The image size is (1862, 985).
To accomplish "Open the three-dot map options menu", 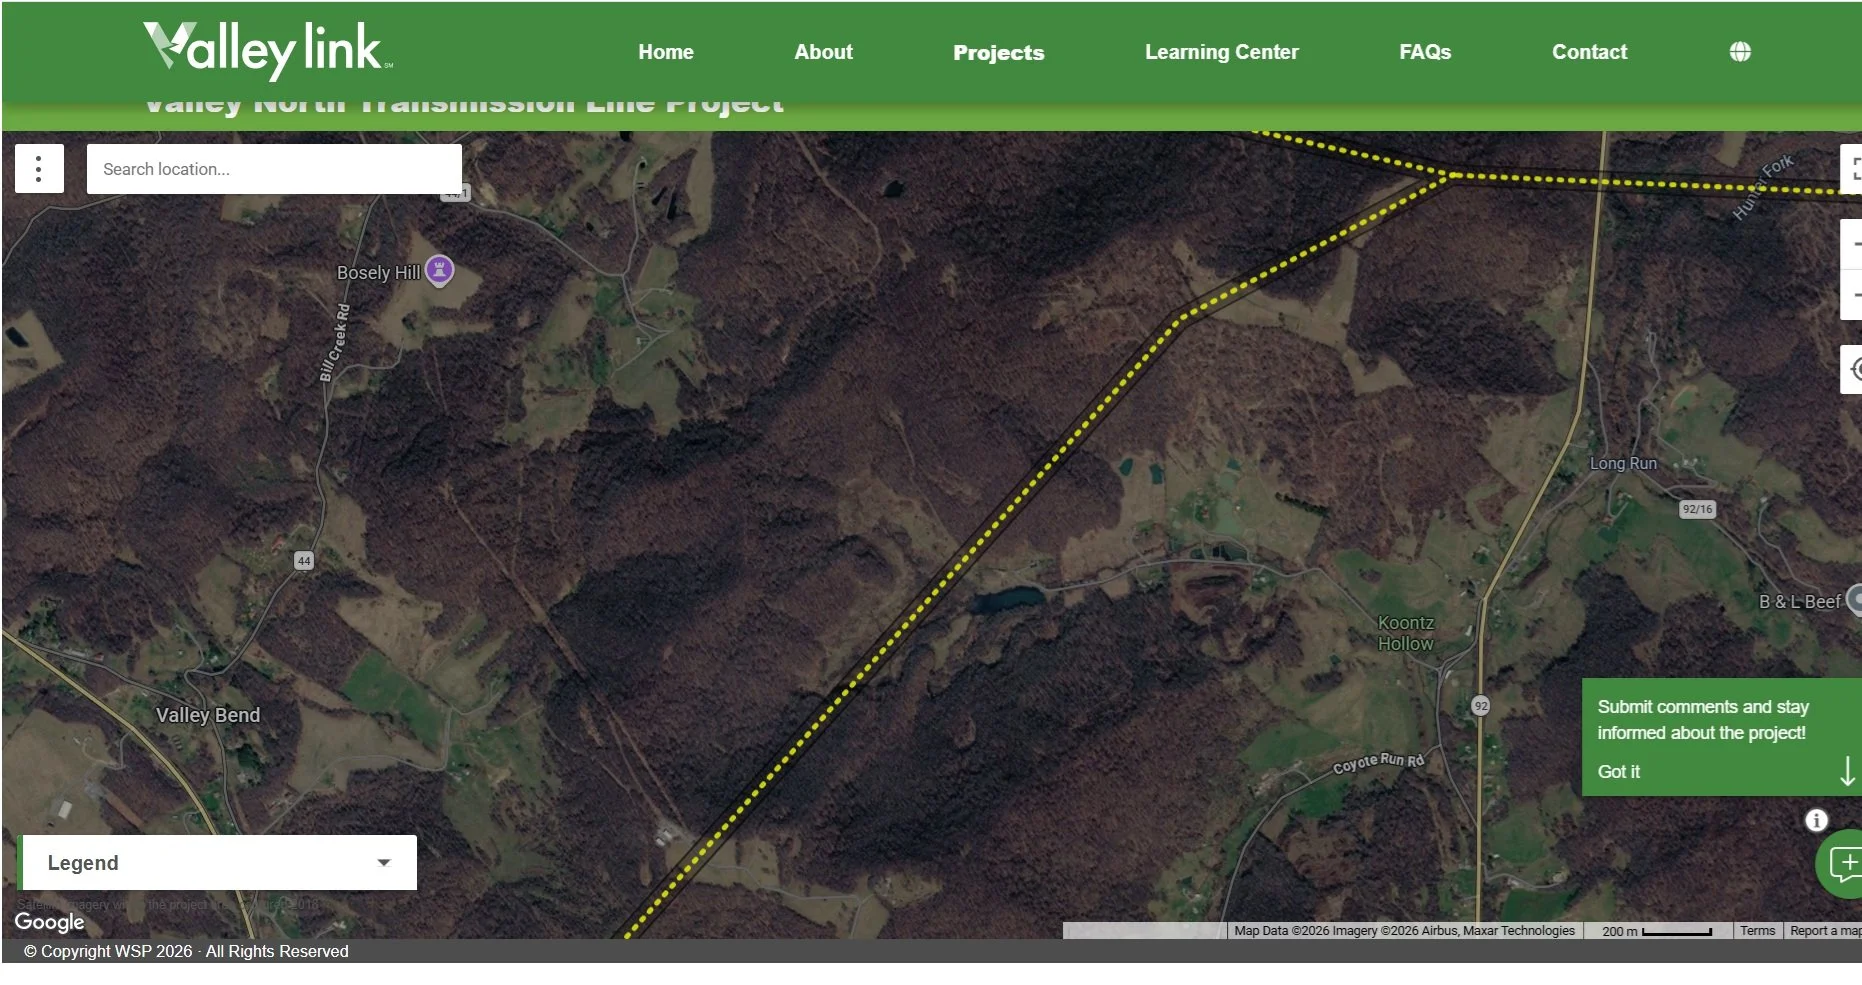I will point(39,168).
